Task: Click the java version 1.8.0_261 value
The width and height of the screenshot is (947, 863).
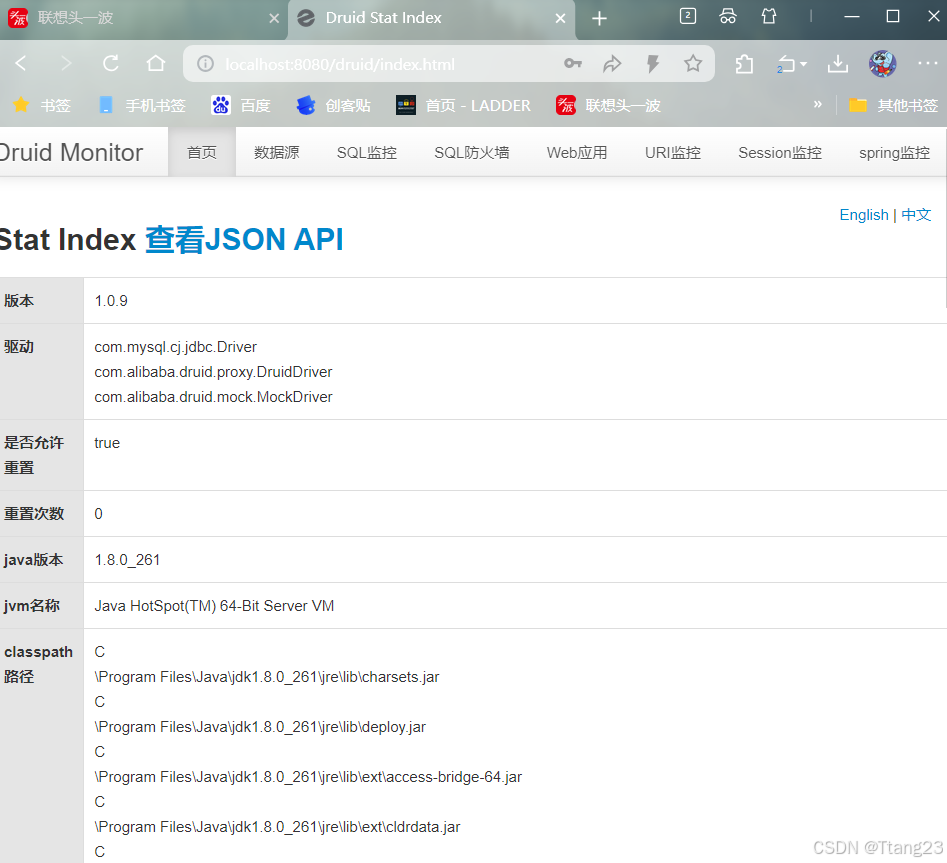Action: [127, 560]
